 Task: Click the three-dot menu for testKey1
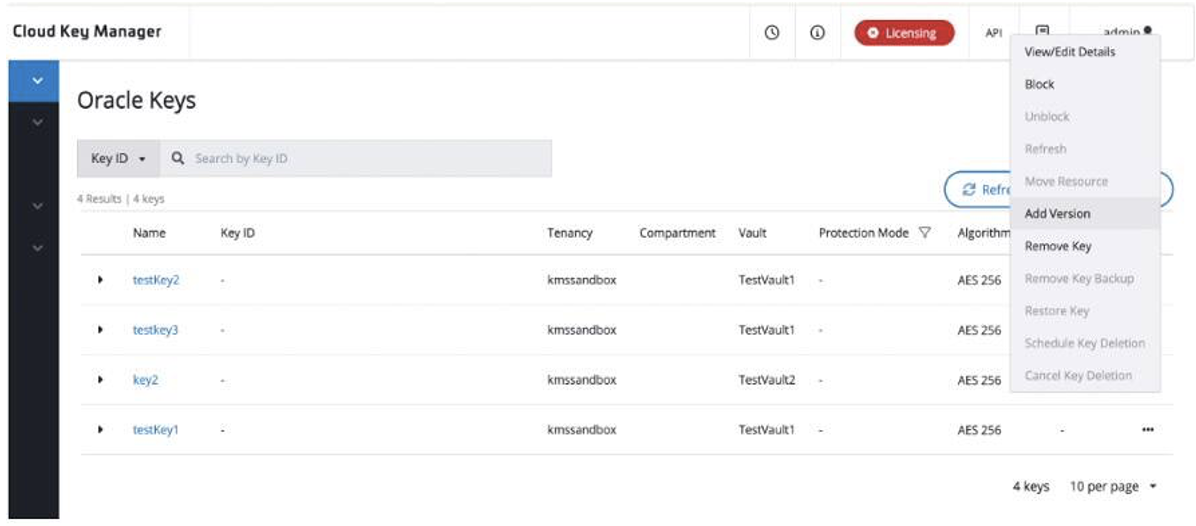[1147, 430]
